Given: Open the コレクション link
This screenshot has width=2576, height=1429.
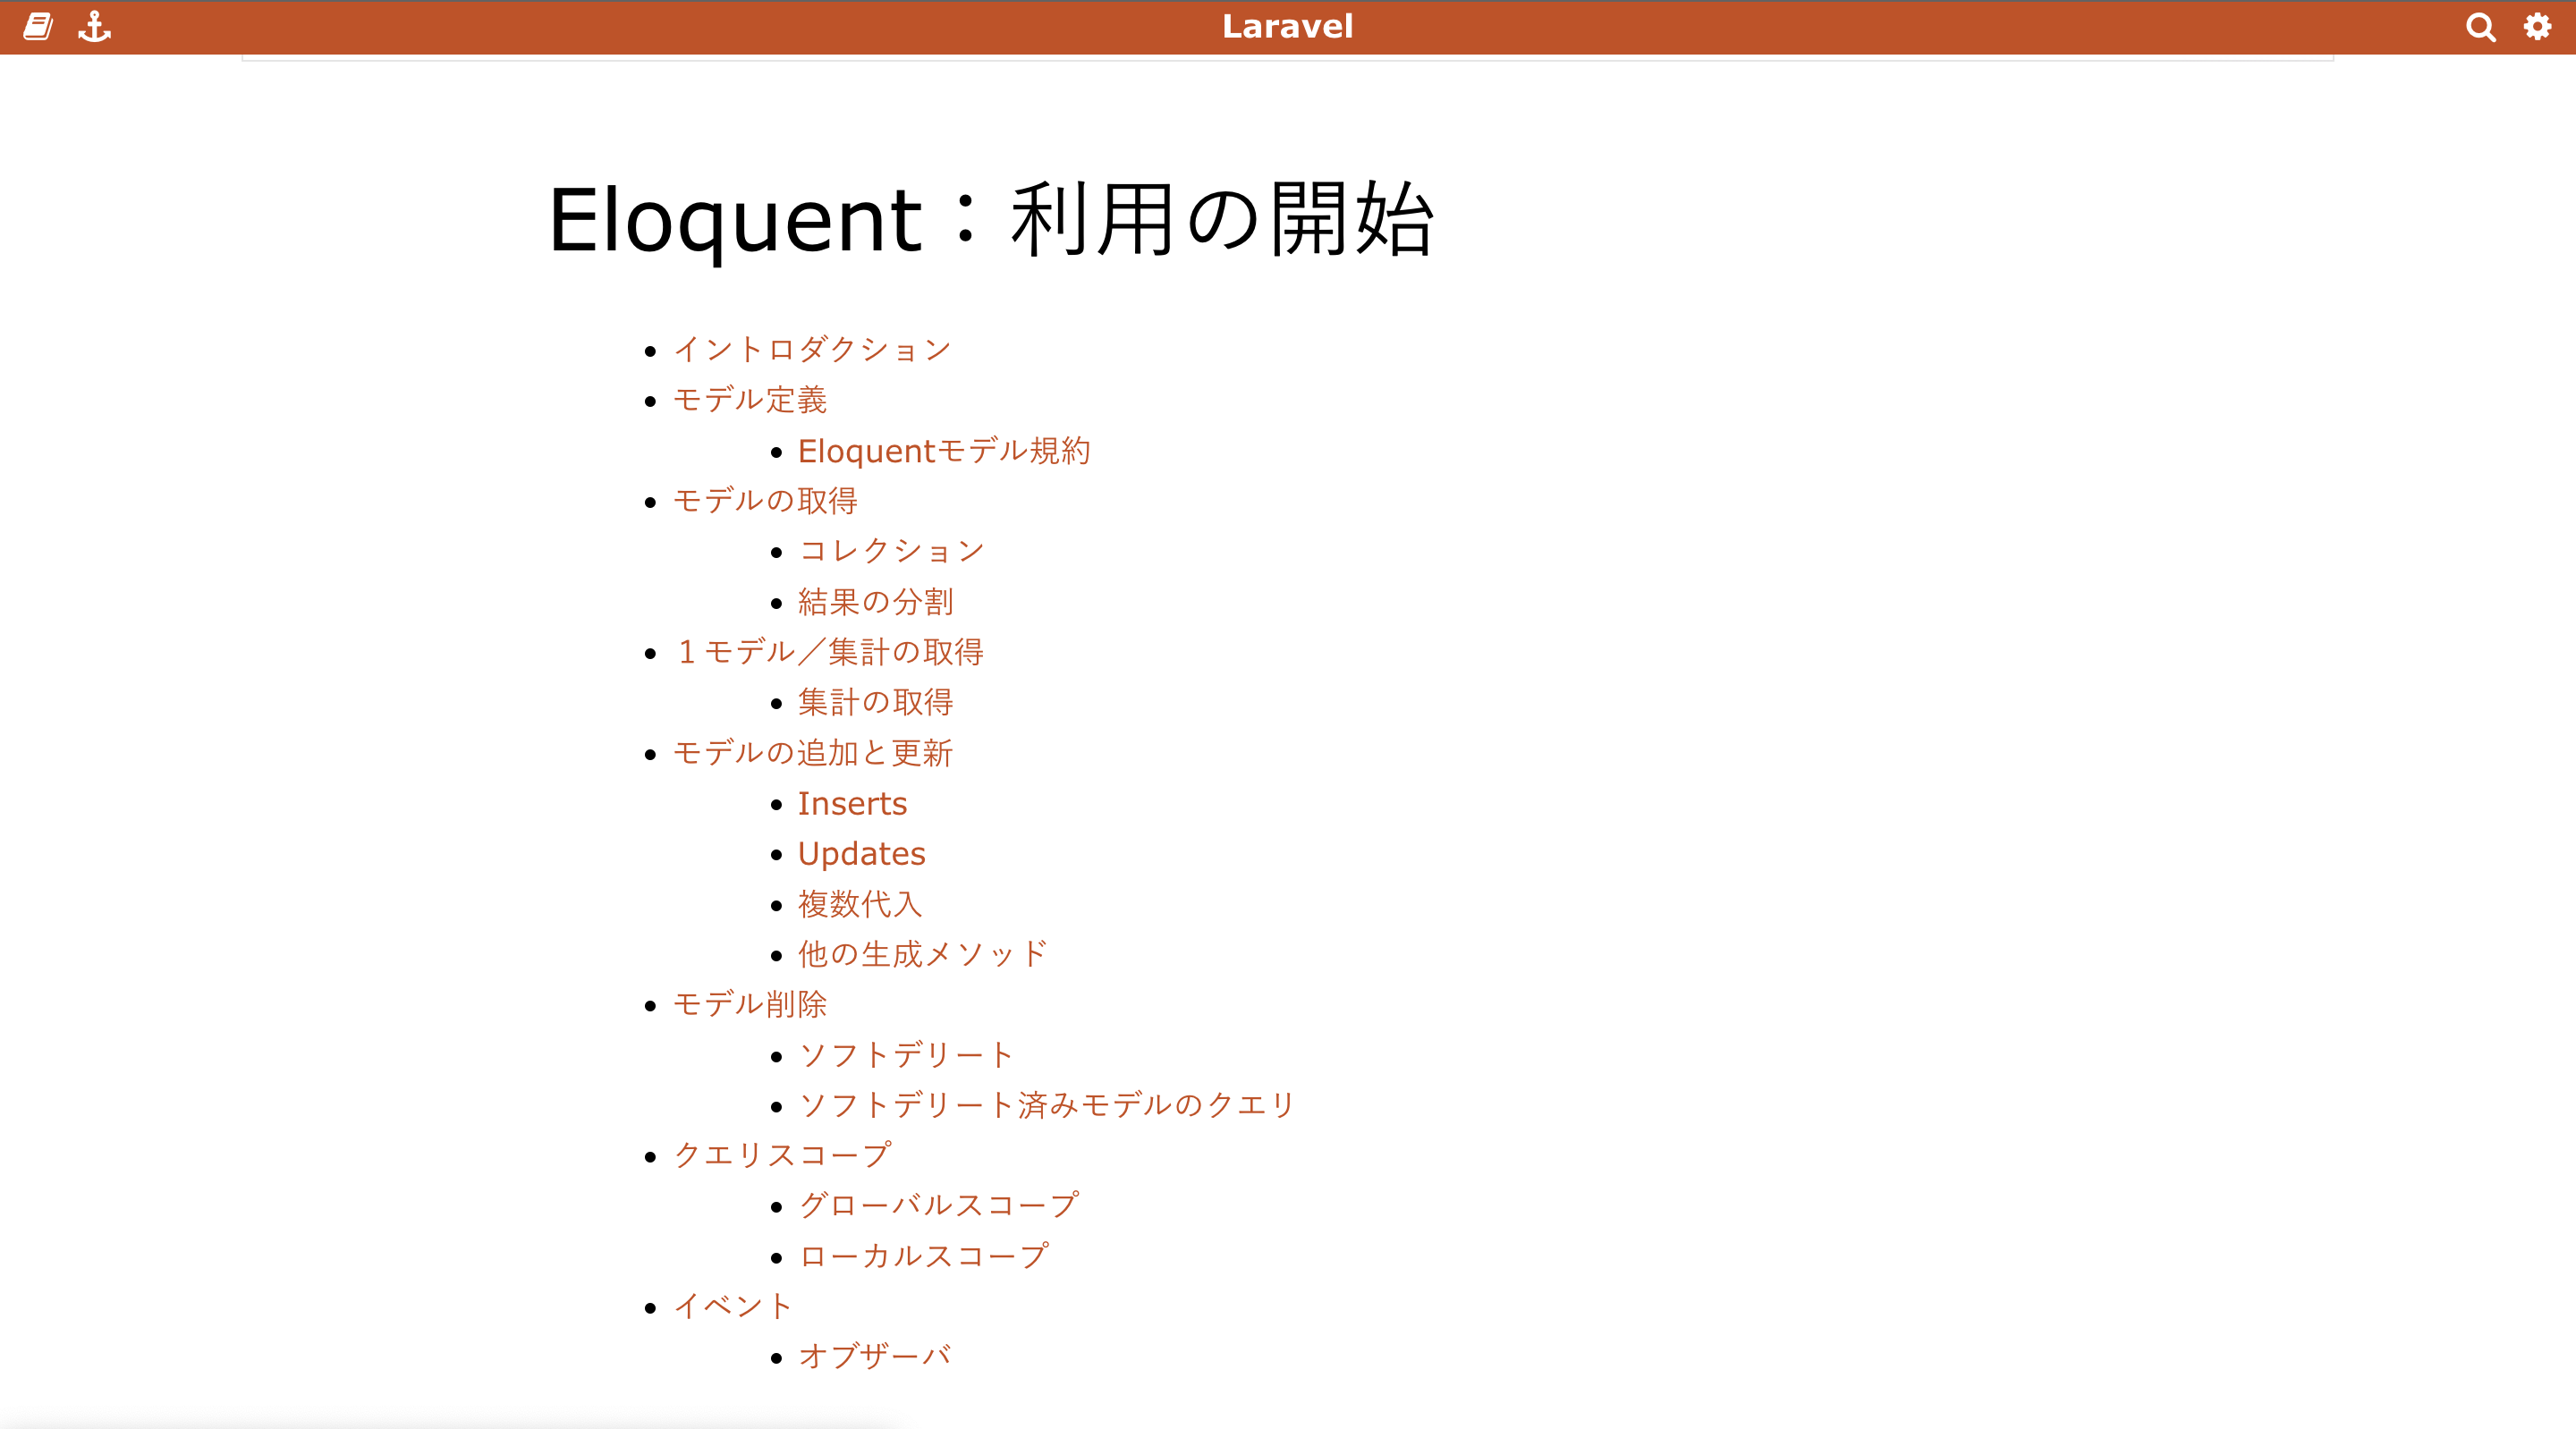Looking at the screenshot, I should pyautogui.click(x=891, y=551).
